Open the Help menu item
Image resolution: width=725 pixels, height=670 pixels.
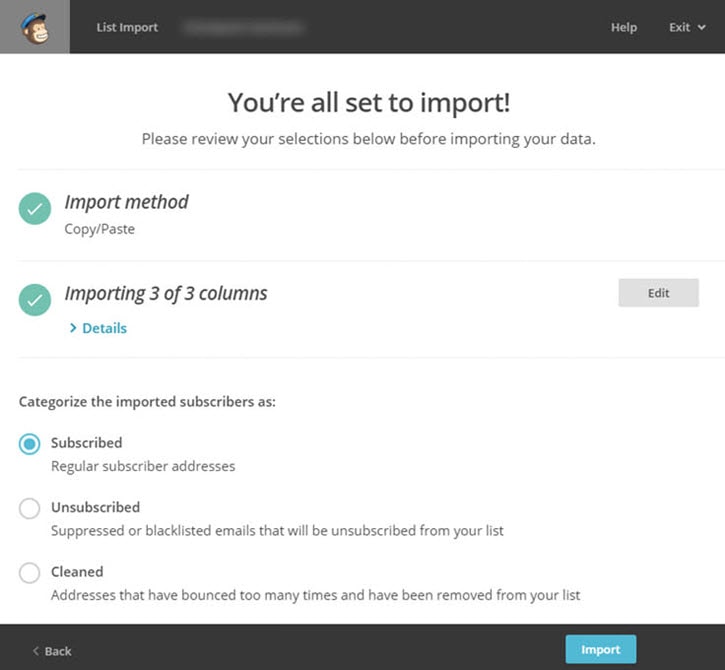point(623,27)
